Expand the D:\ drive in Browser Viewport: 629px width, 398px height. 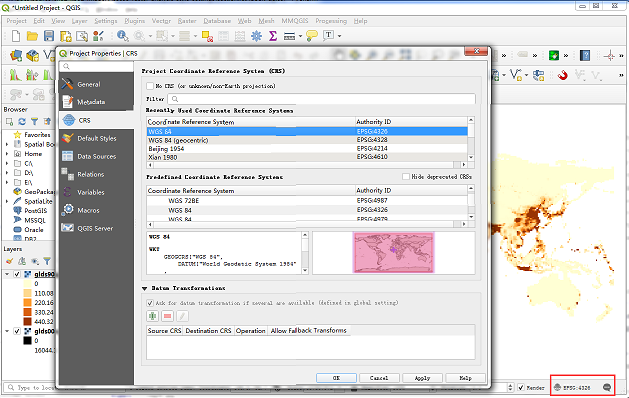pyautogui.click(x=7, y=173)
